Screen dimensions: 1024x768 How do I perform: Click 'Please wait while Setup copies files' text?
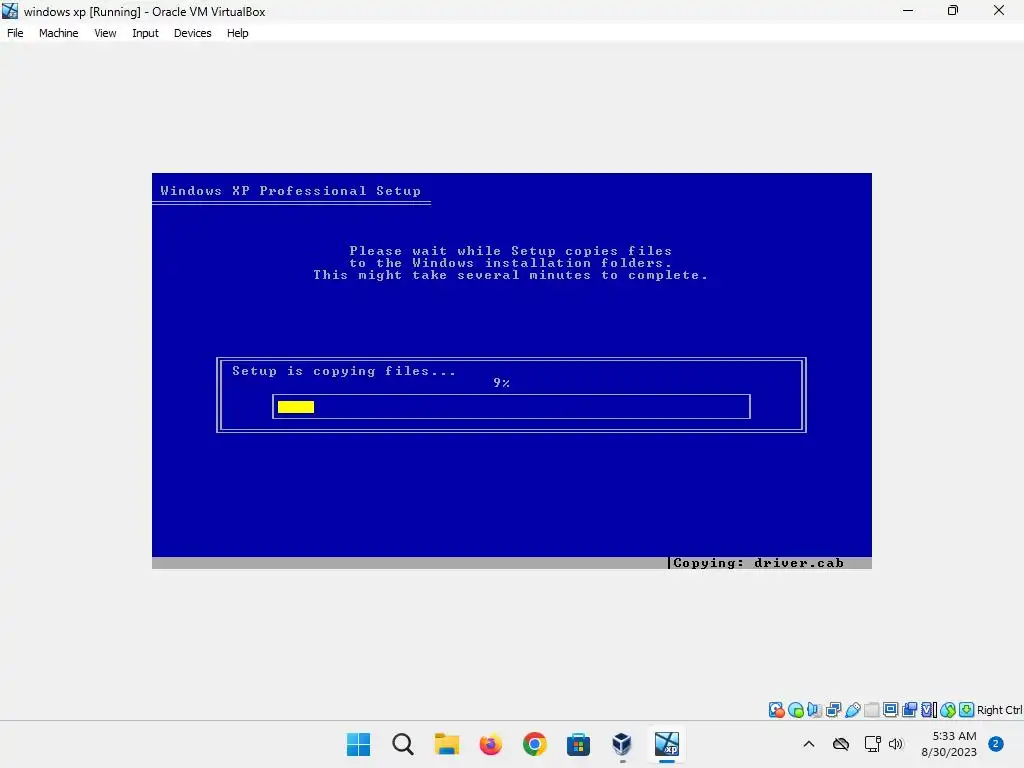511,251
